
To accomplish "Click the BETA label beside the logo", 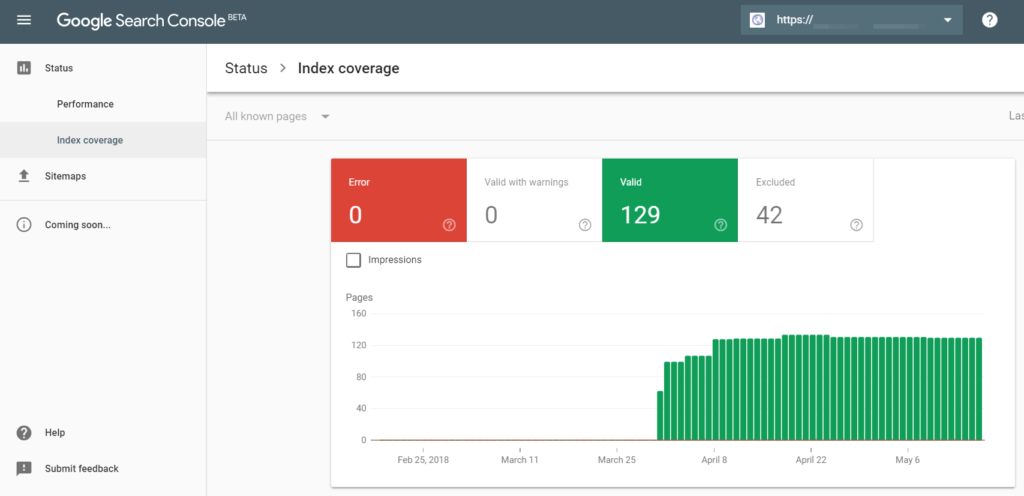I will [237, 16].
